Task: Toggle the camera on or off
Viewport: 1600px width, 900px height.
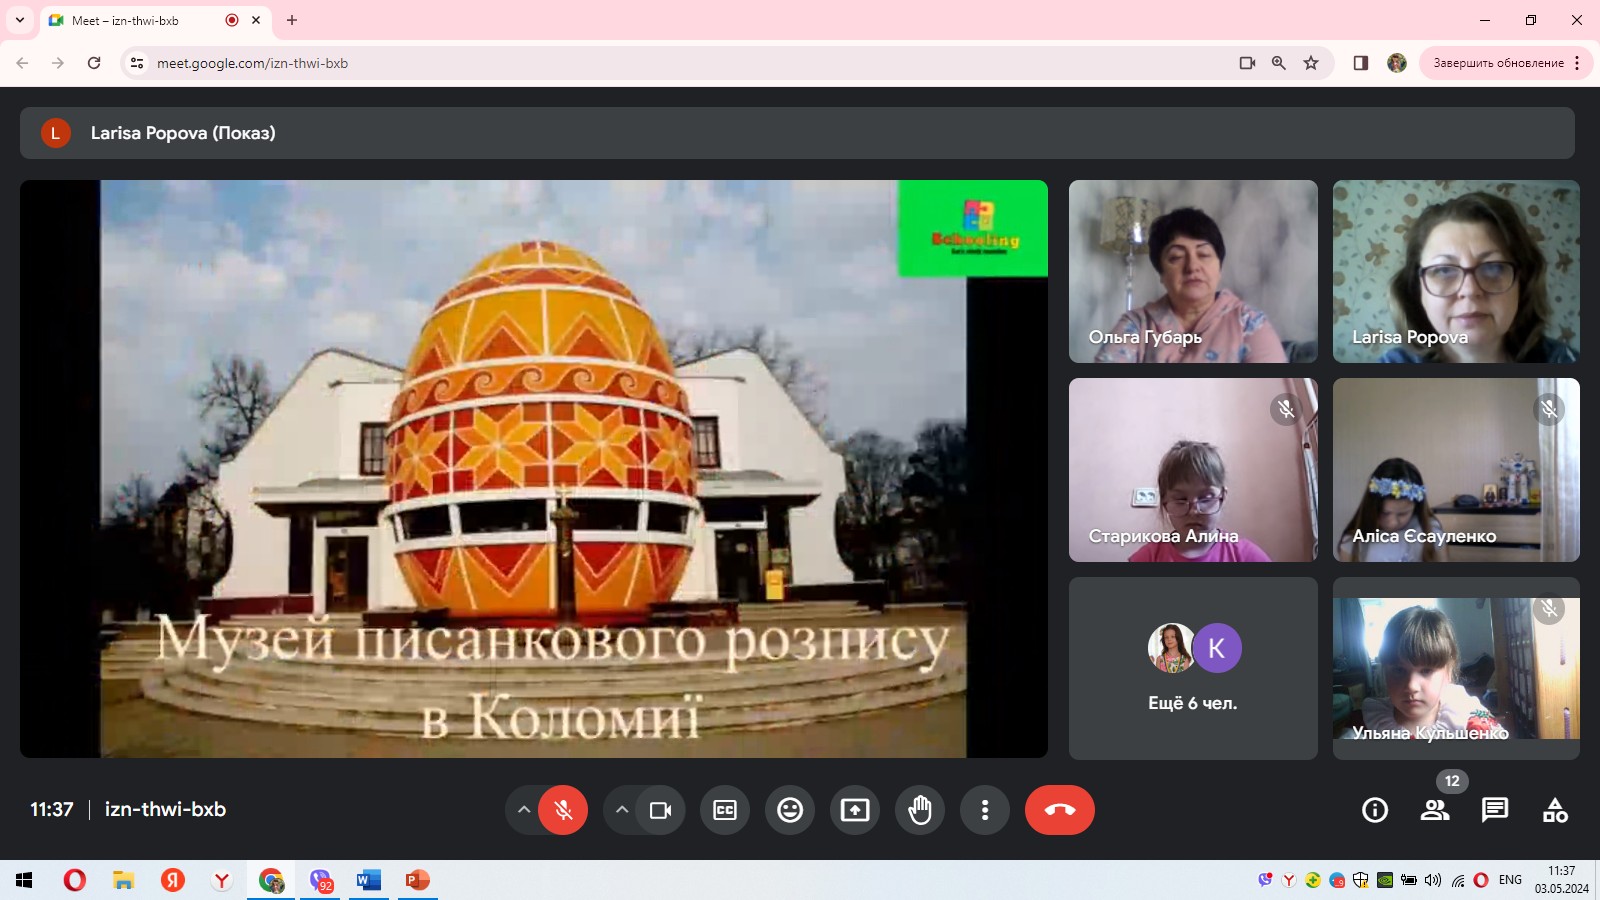Action: pyautogui.click(x=660, y=810)
